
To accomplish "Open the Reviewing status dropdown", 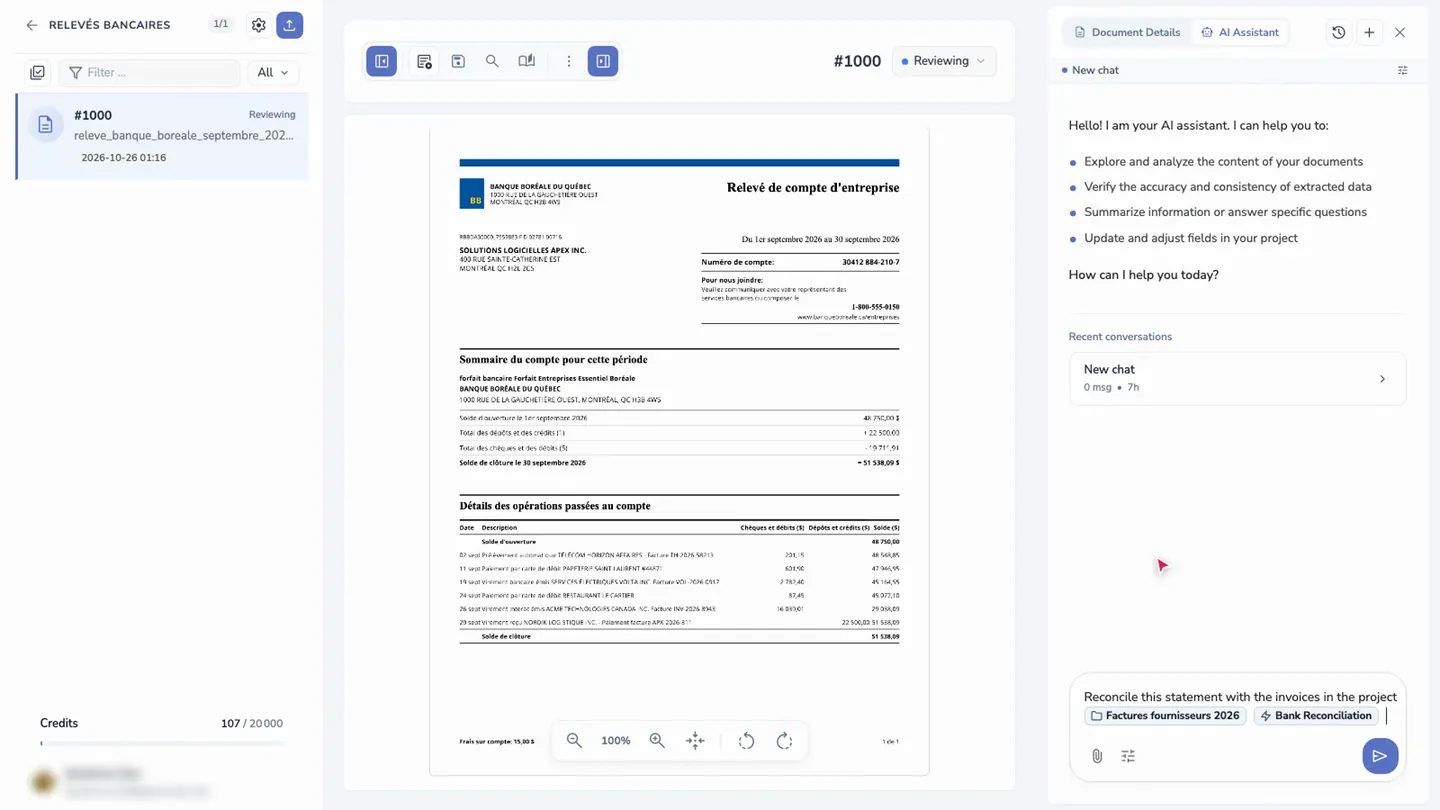I will [x=944, y=61].
